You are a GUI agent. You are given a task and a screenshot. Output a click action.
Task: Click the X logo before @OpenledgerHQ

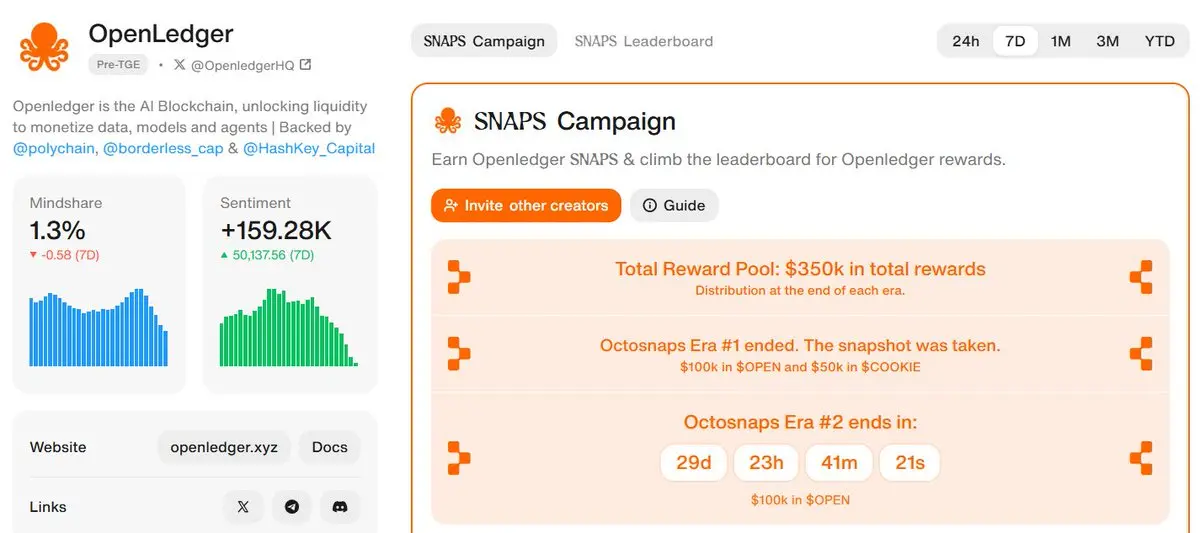[x=179, y=65]
